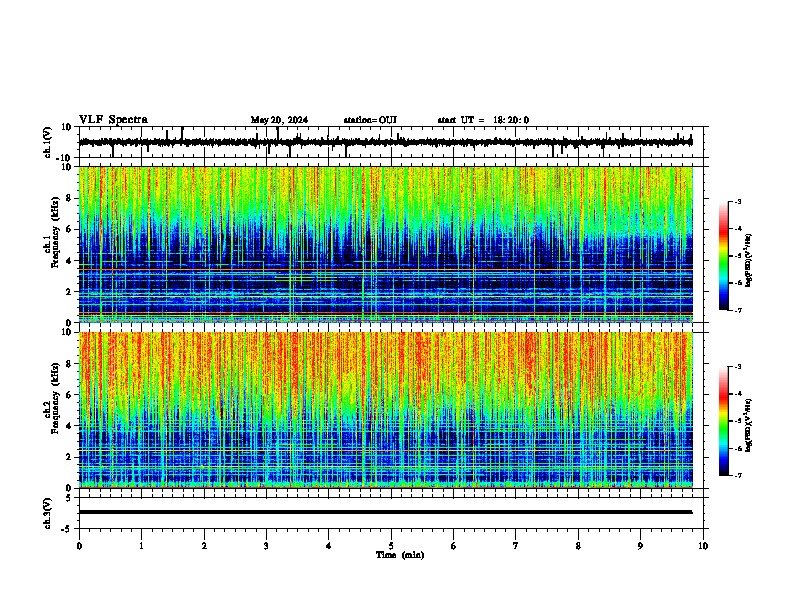Click the '-3' value on ch.2 color bar
Screen dimensions: 792x612
[738, 367]
